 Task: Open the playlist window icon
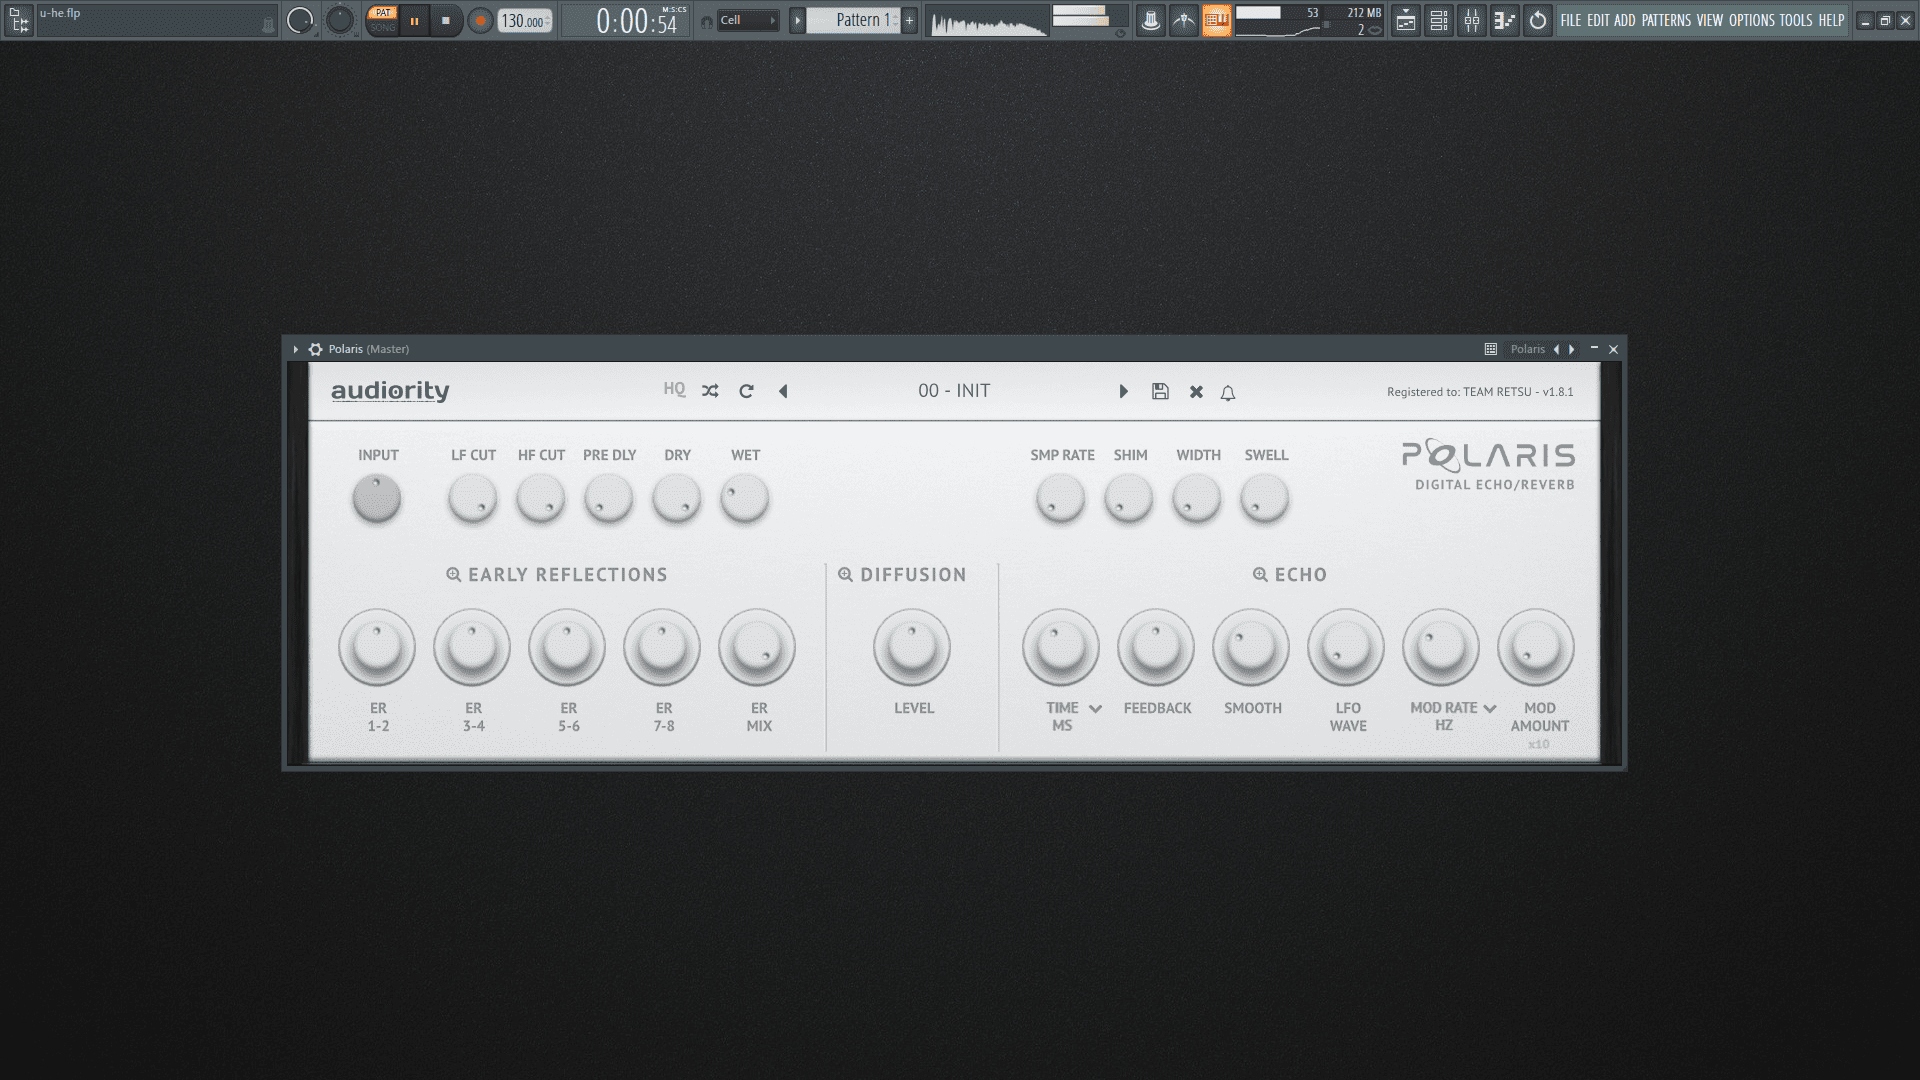pos(1406,20)
